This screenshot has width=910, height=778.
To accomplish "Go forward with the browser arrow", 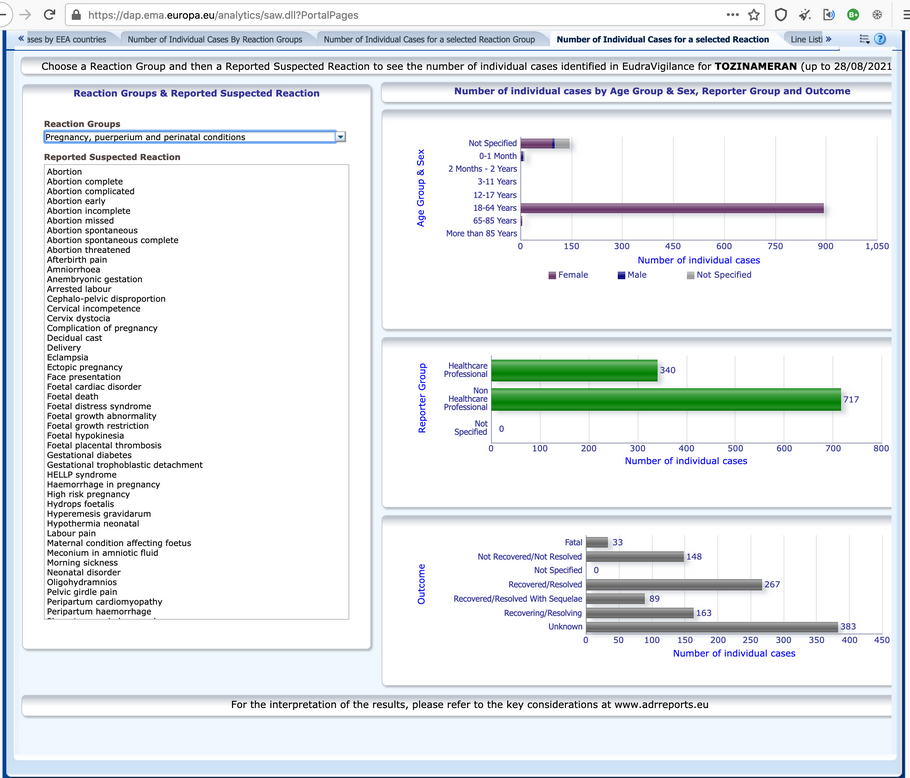I will (25, 15).
